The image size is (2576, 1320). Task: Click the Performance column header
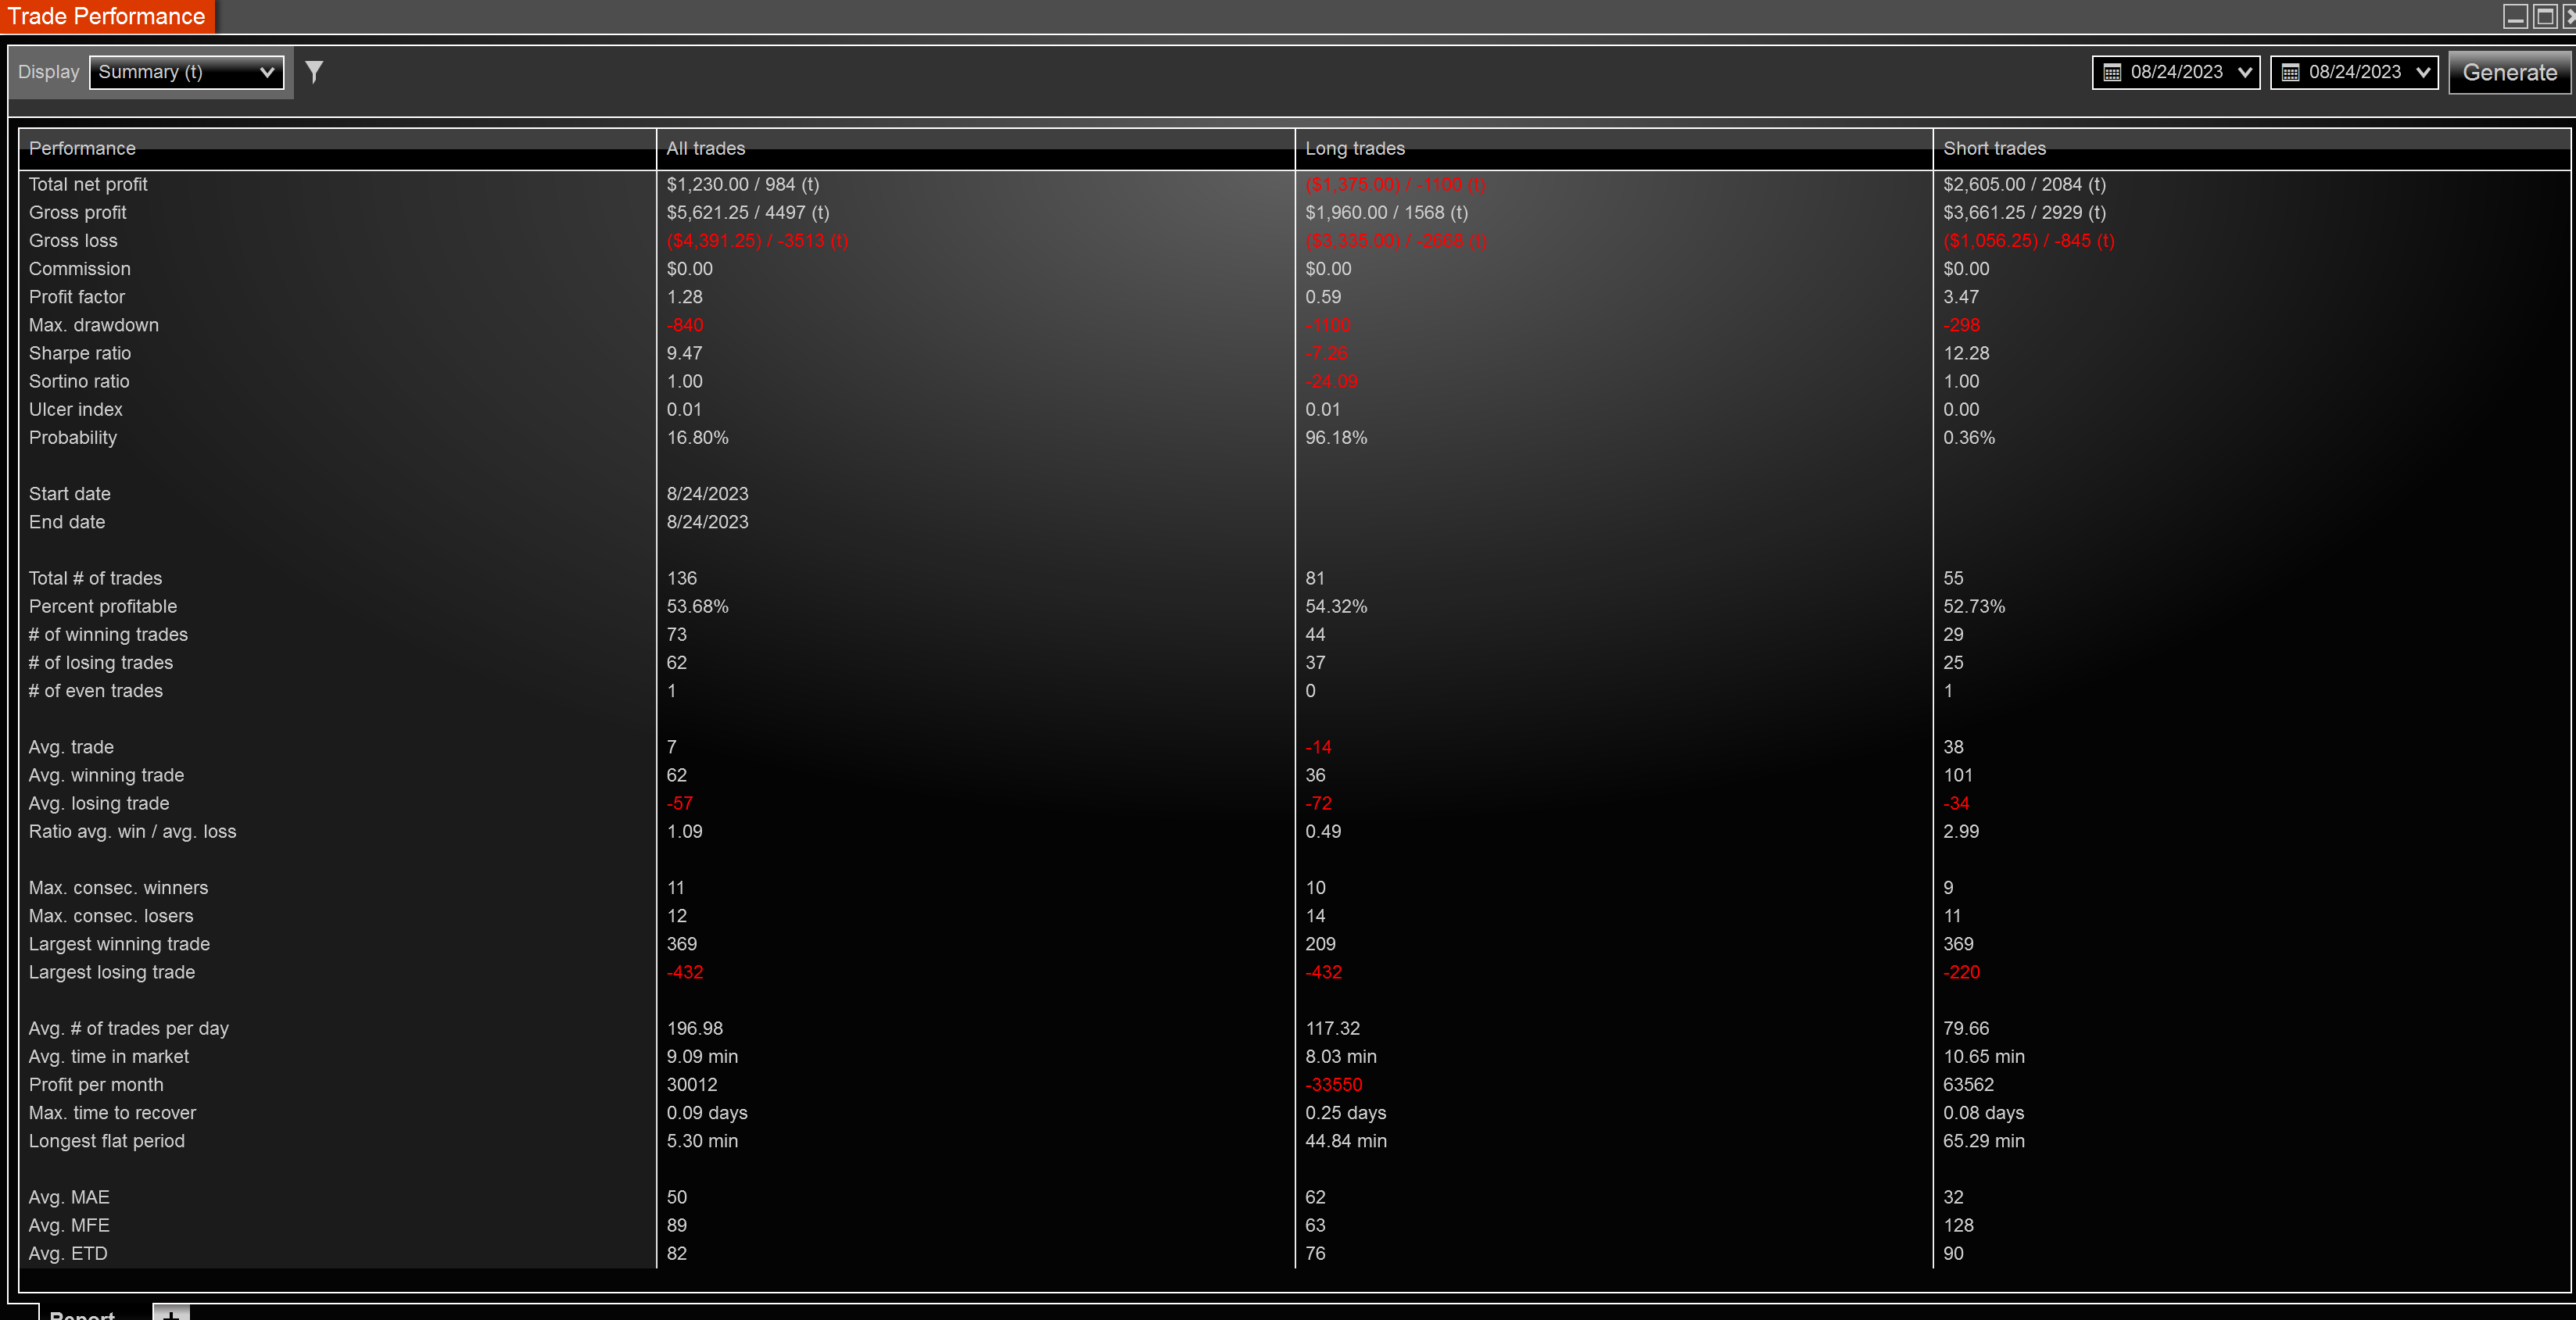[x=337, y=148]
